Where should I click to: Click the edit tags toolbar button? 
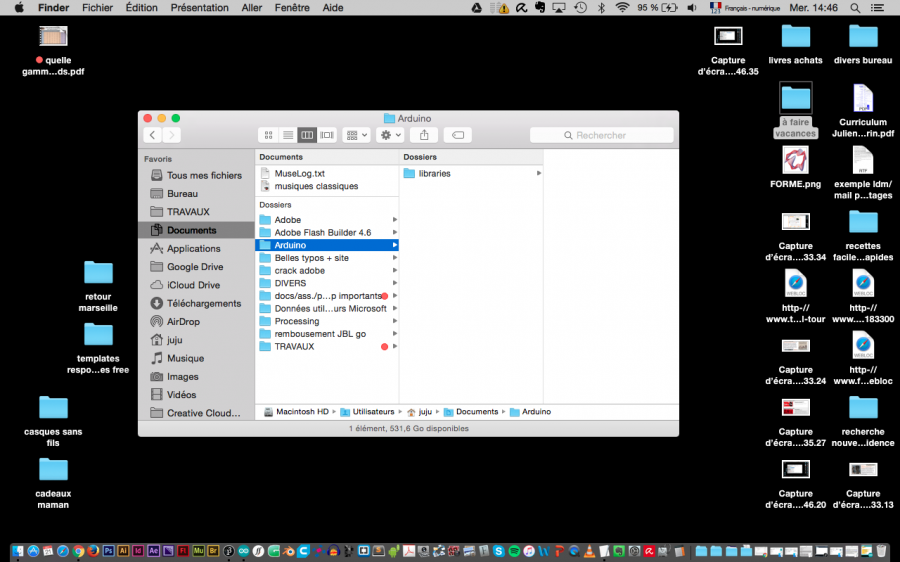[x=457, y=135]
